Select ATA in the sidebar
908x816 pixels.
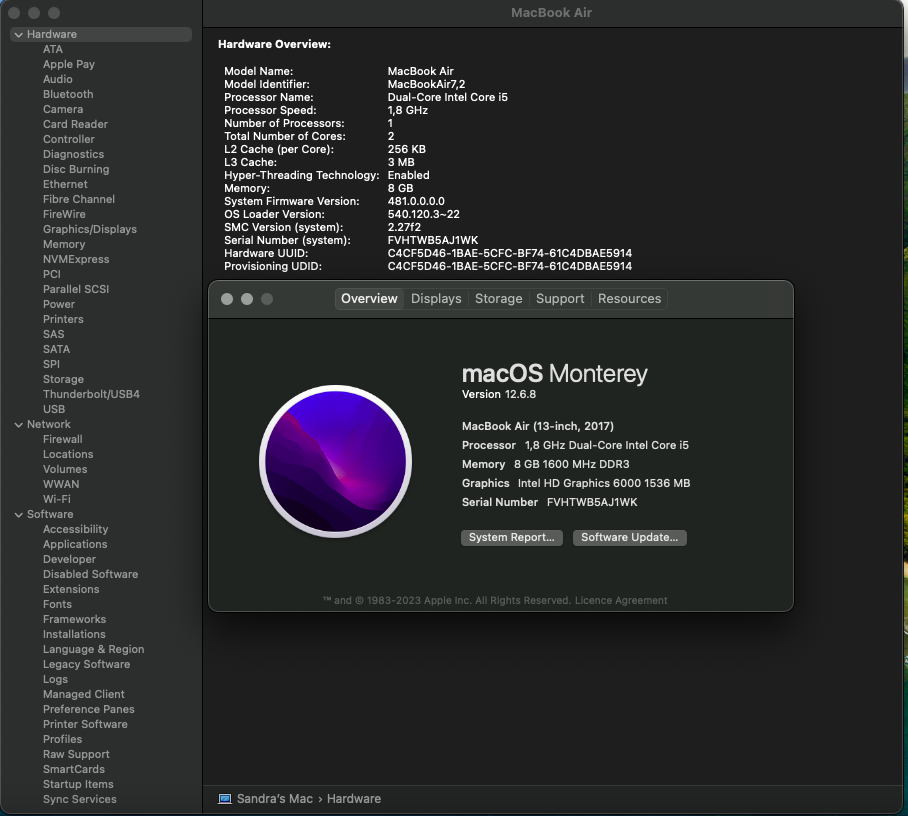click(53, 49)
